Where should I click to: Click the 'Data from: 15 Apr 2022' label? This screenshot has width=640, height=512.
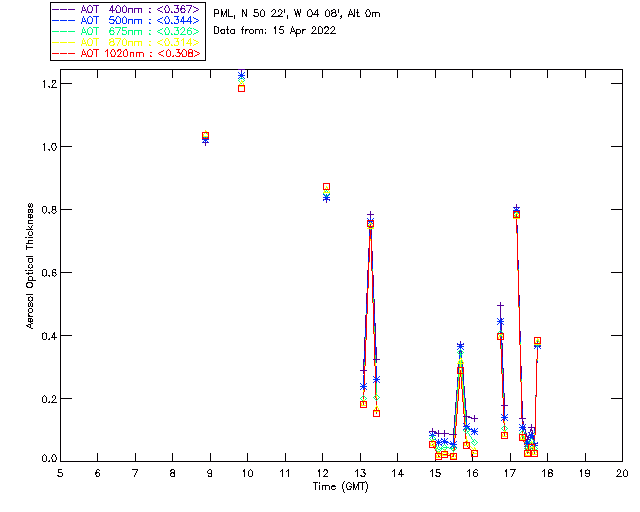tap(275, 31)
